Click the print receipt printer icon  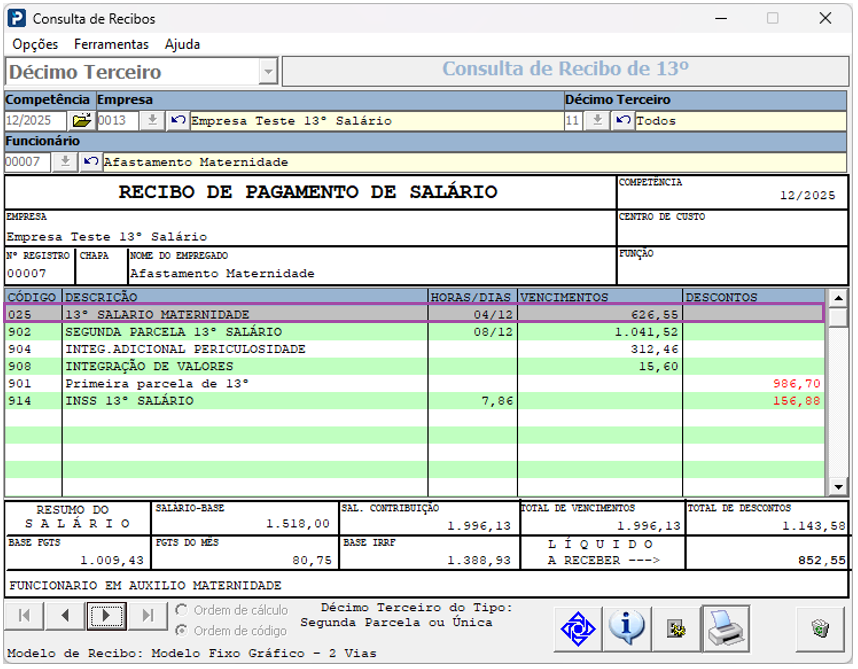tap(725, 629)
